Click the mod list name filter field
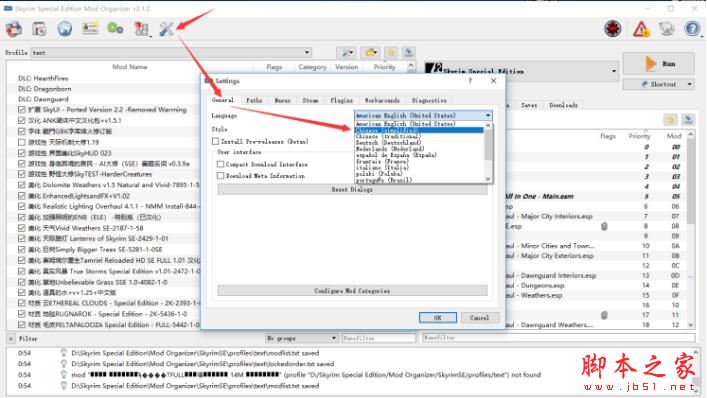The width and height of the screenshot is (707, 398). [379, 338]
